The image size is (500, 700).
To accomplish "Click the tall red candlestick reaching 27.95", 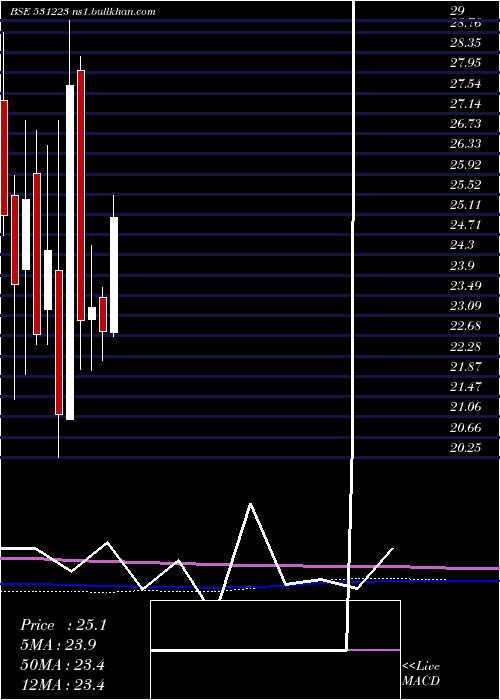I will 81,195.
